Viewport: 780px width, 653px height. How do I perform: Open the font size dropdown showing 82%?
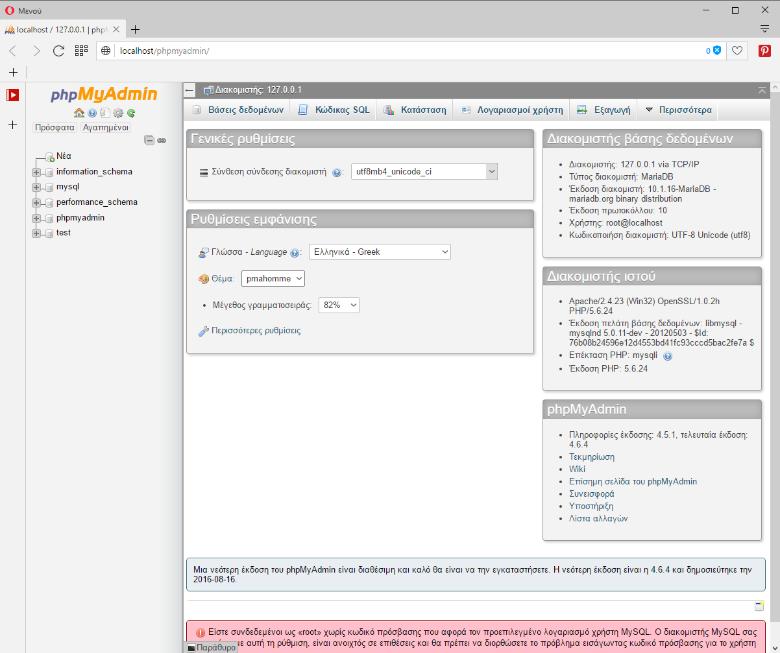point(339,305)
